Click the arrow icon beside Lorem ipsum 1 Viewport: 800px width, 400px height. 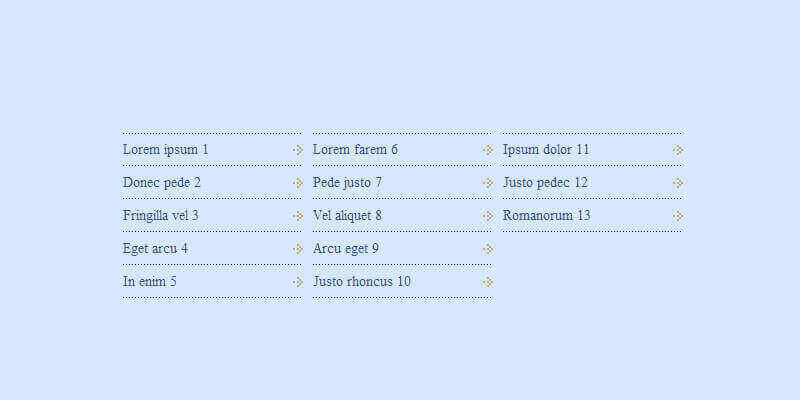pos(297,150)
